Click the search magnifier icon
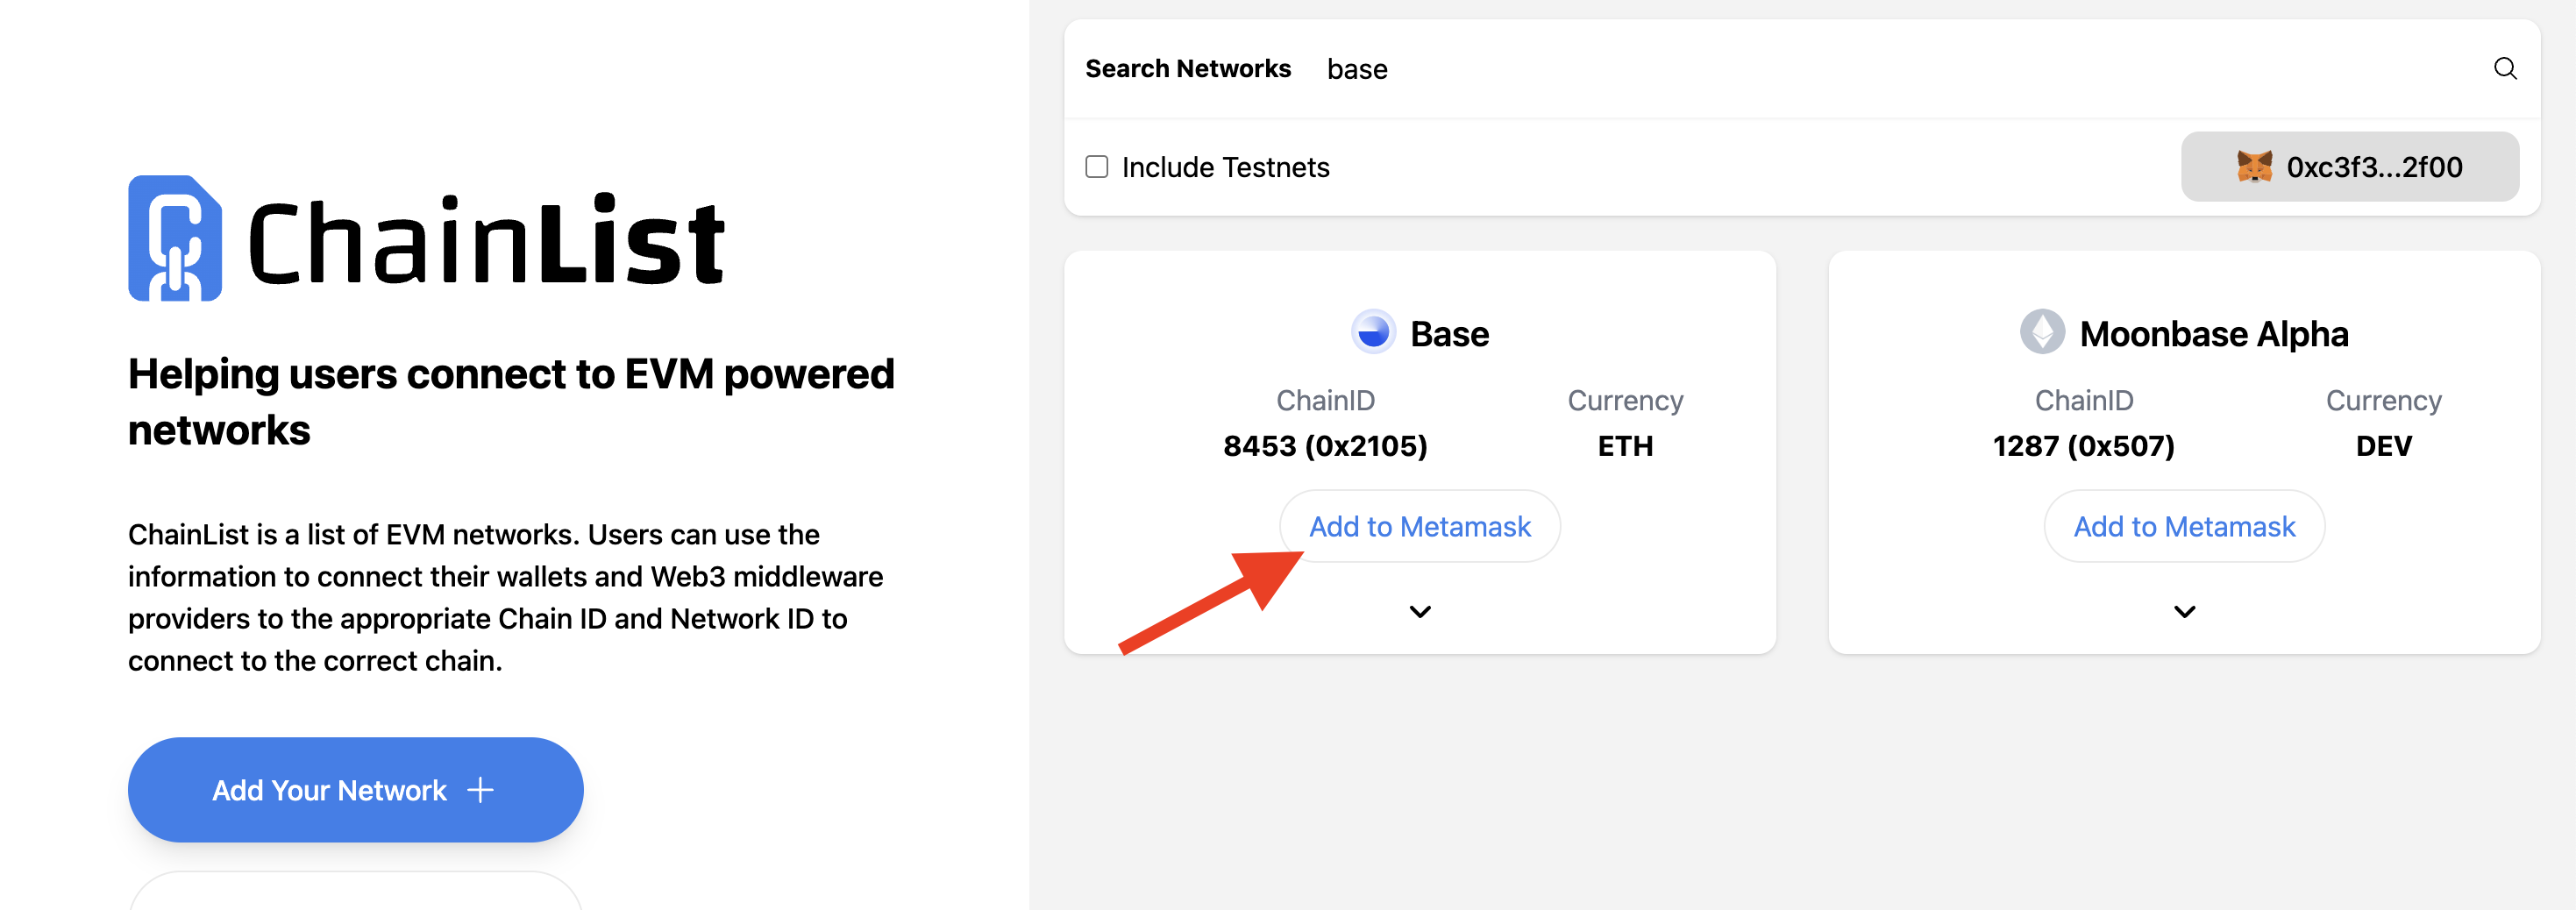This screenshot has height=910, width=2576. 2504,68
